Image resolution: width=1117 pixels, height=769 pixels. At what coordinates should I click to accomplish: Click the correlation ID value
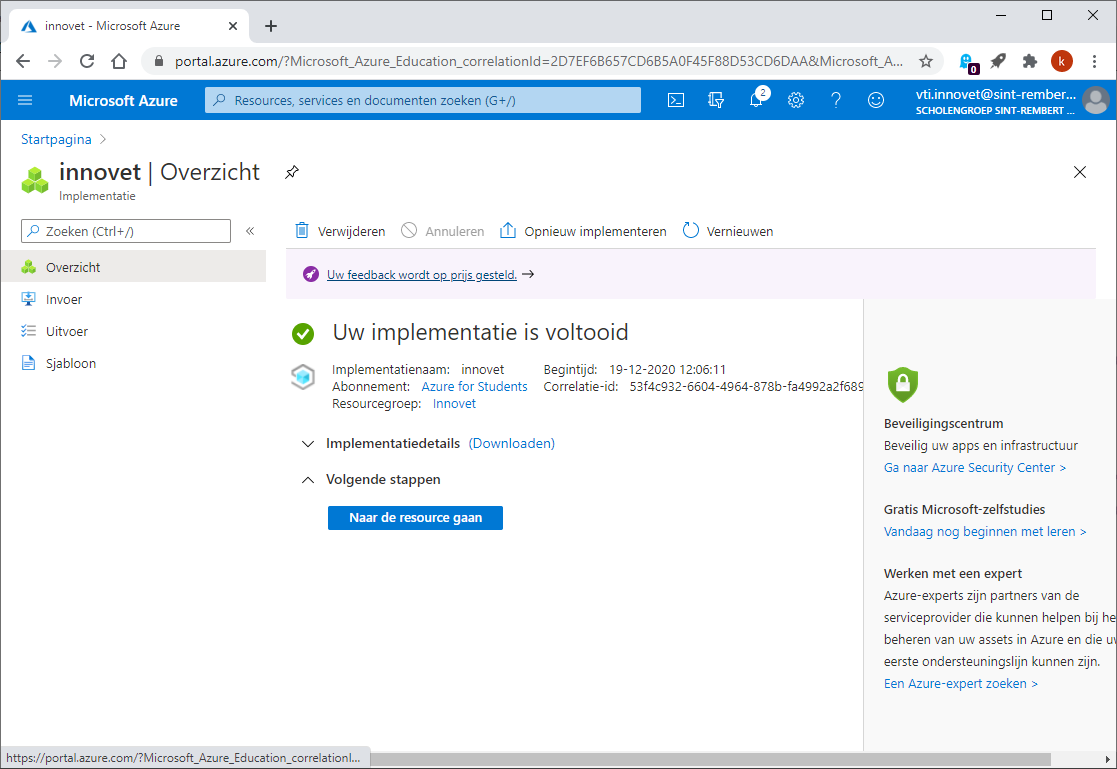pos(746,386)
